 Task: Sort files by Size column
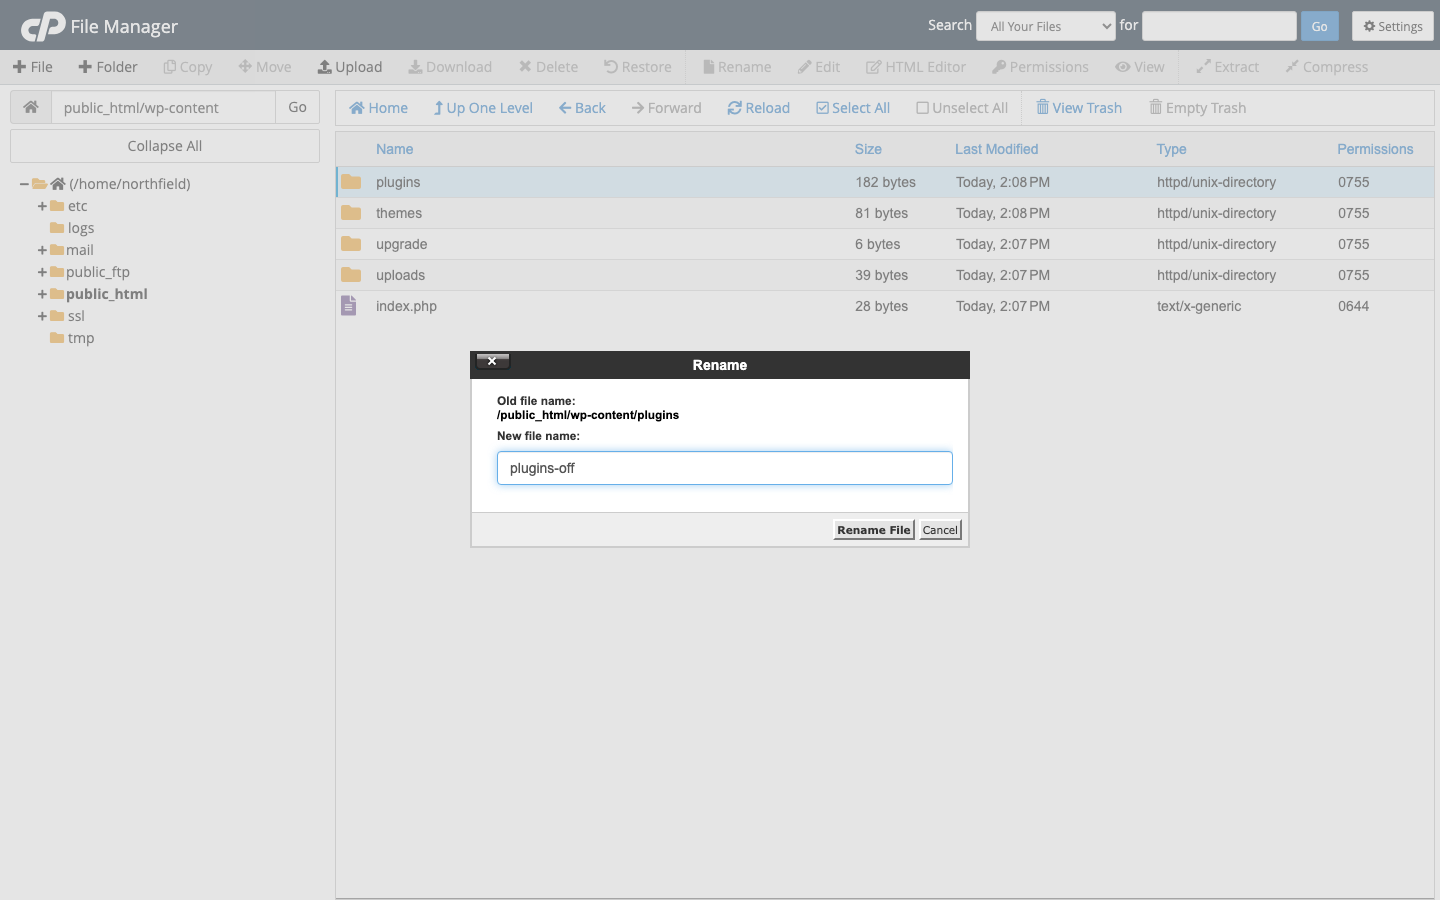click(x=868, y=149)
